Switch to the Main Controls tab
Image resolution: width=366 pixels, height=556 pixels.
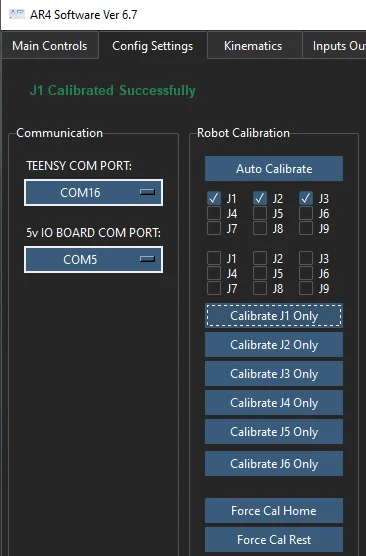[50, 46]
